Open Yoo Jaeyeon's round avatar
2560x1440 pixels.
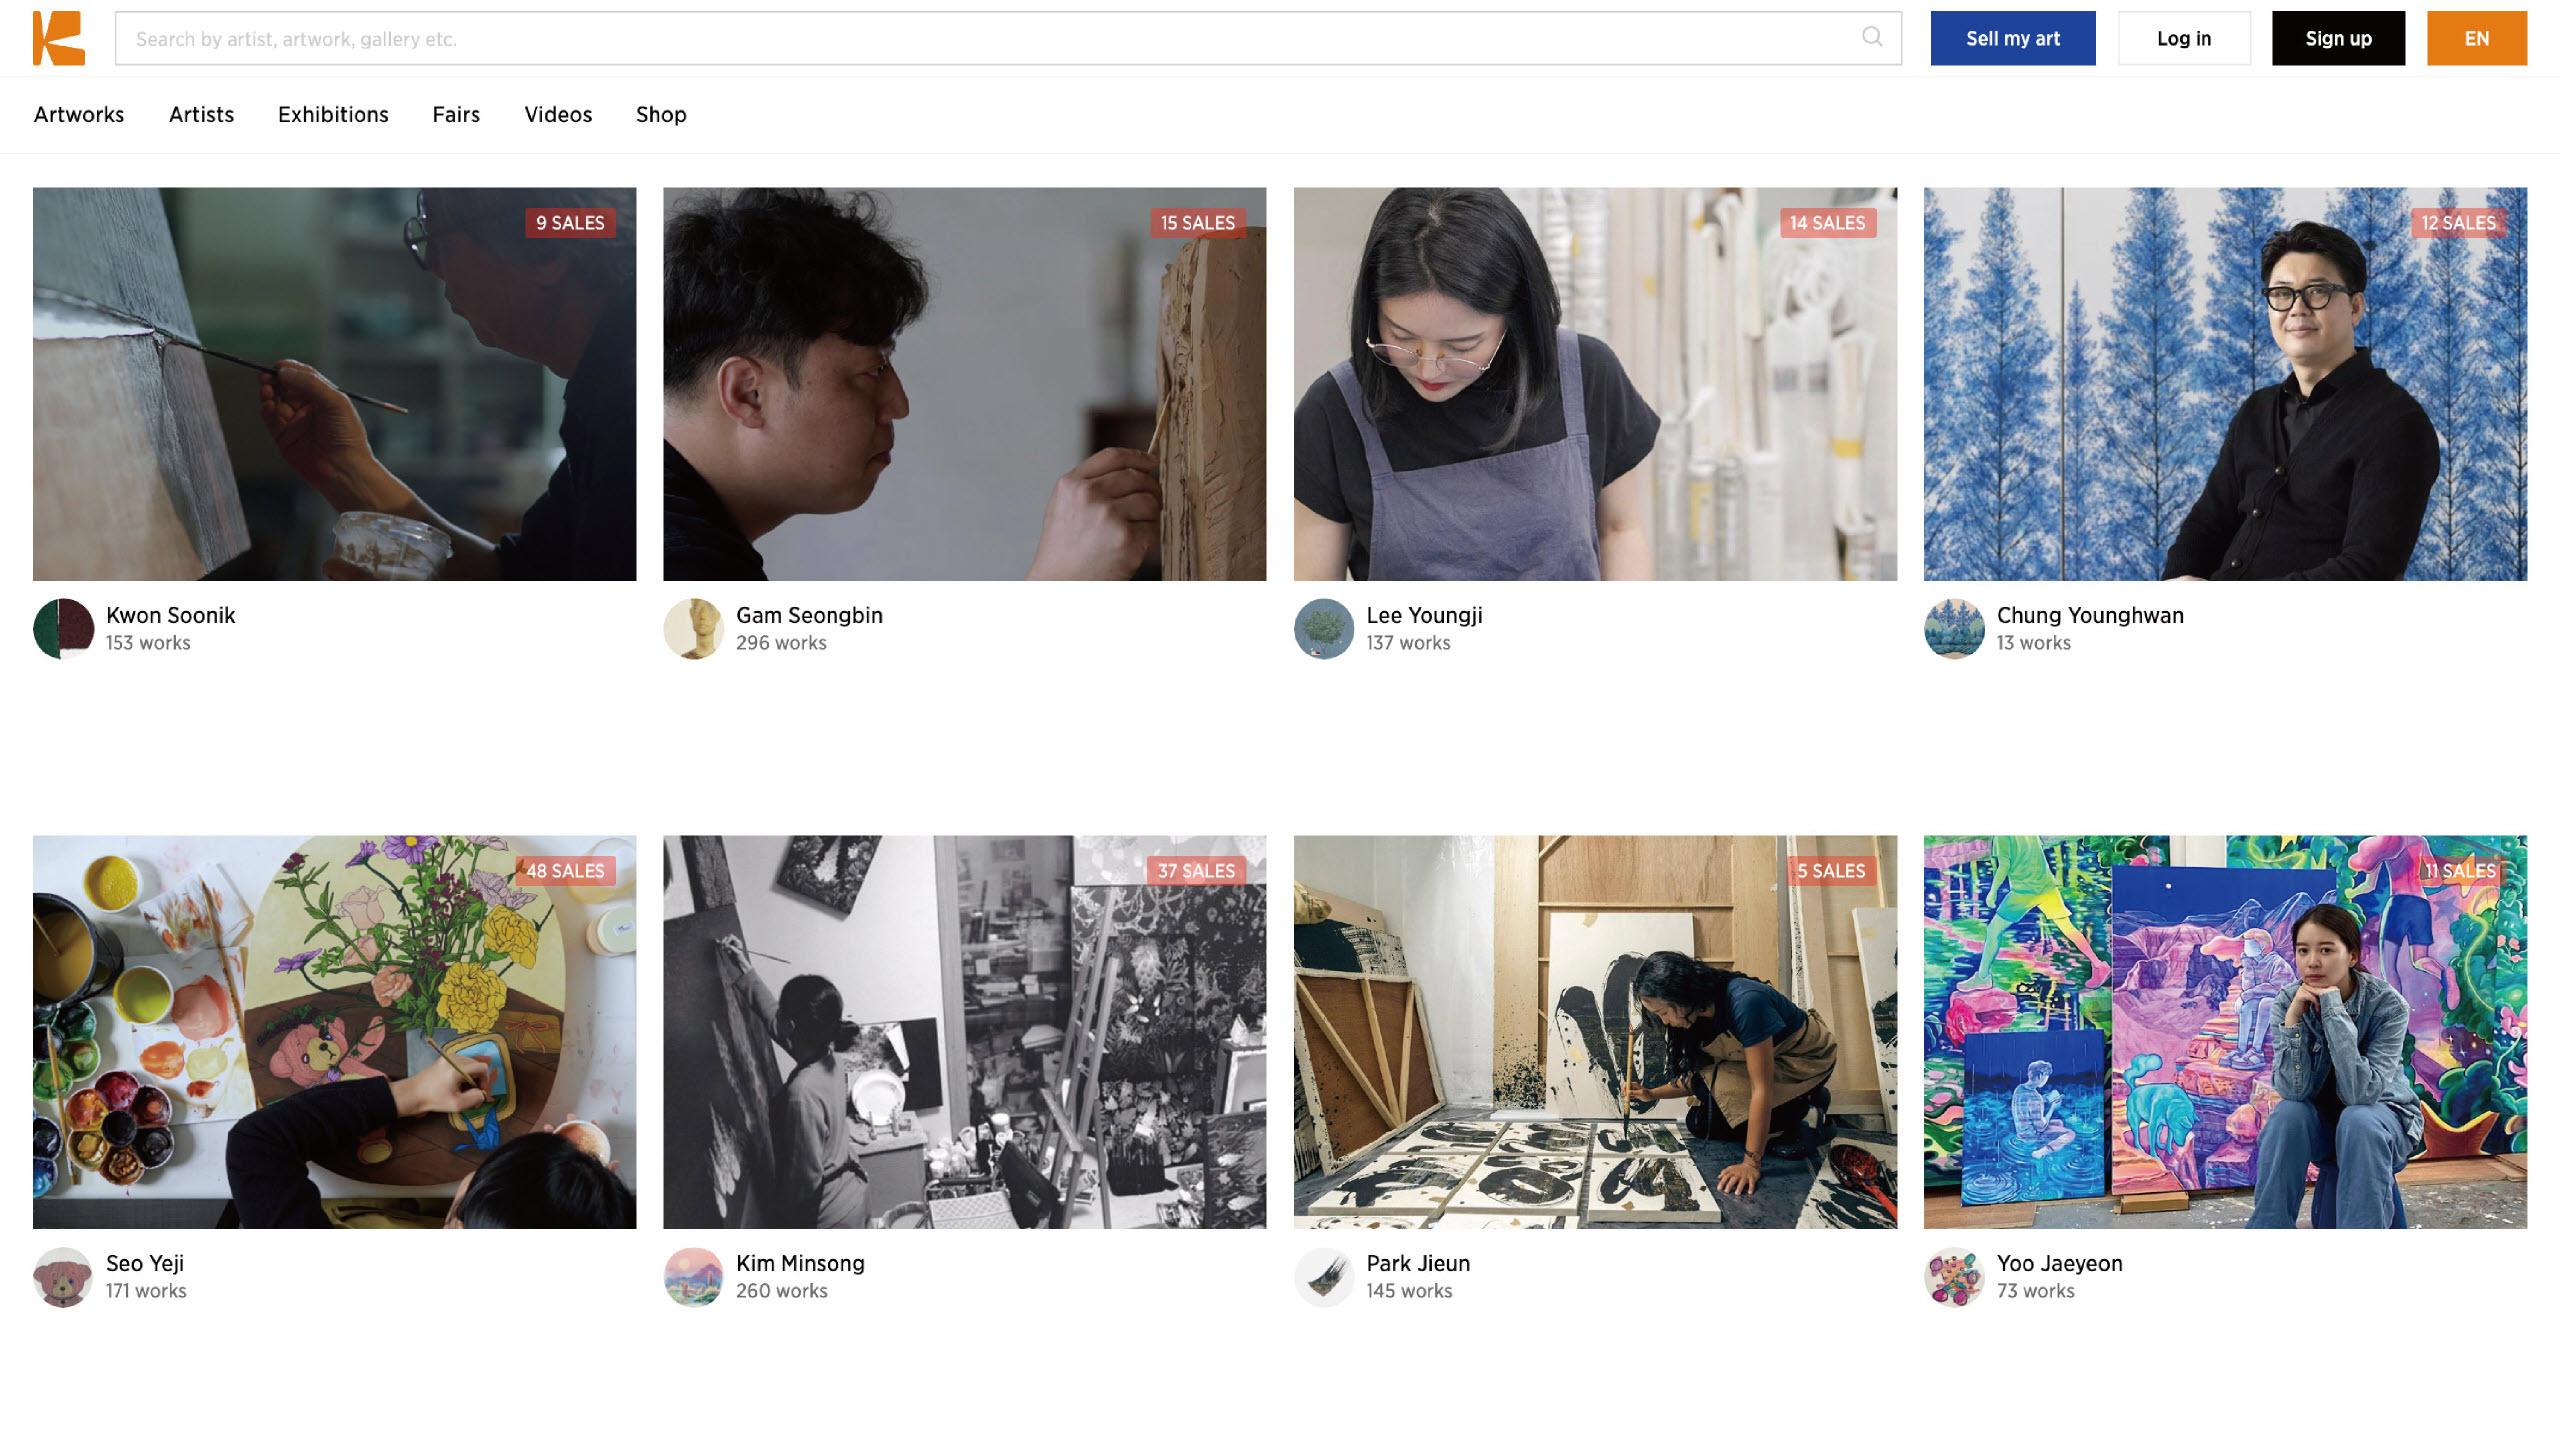point(1954,1277)
